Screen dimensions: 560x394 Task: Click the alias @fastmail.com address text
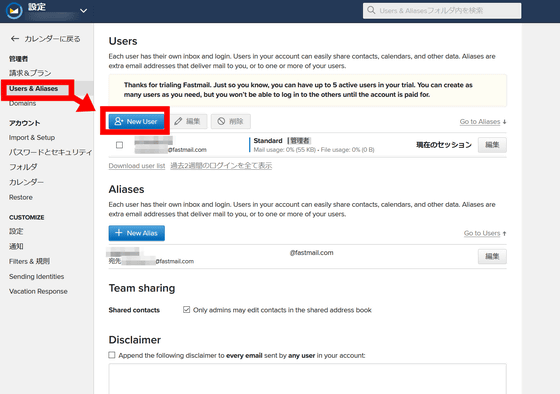(x=311, y=253)
